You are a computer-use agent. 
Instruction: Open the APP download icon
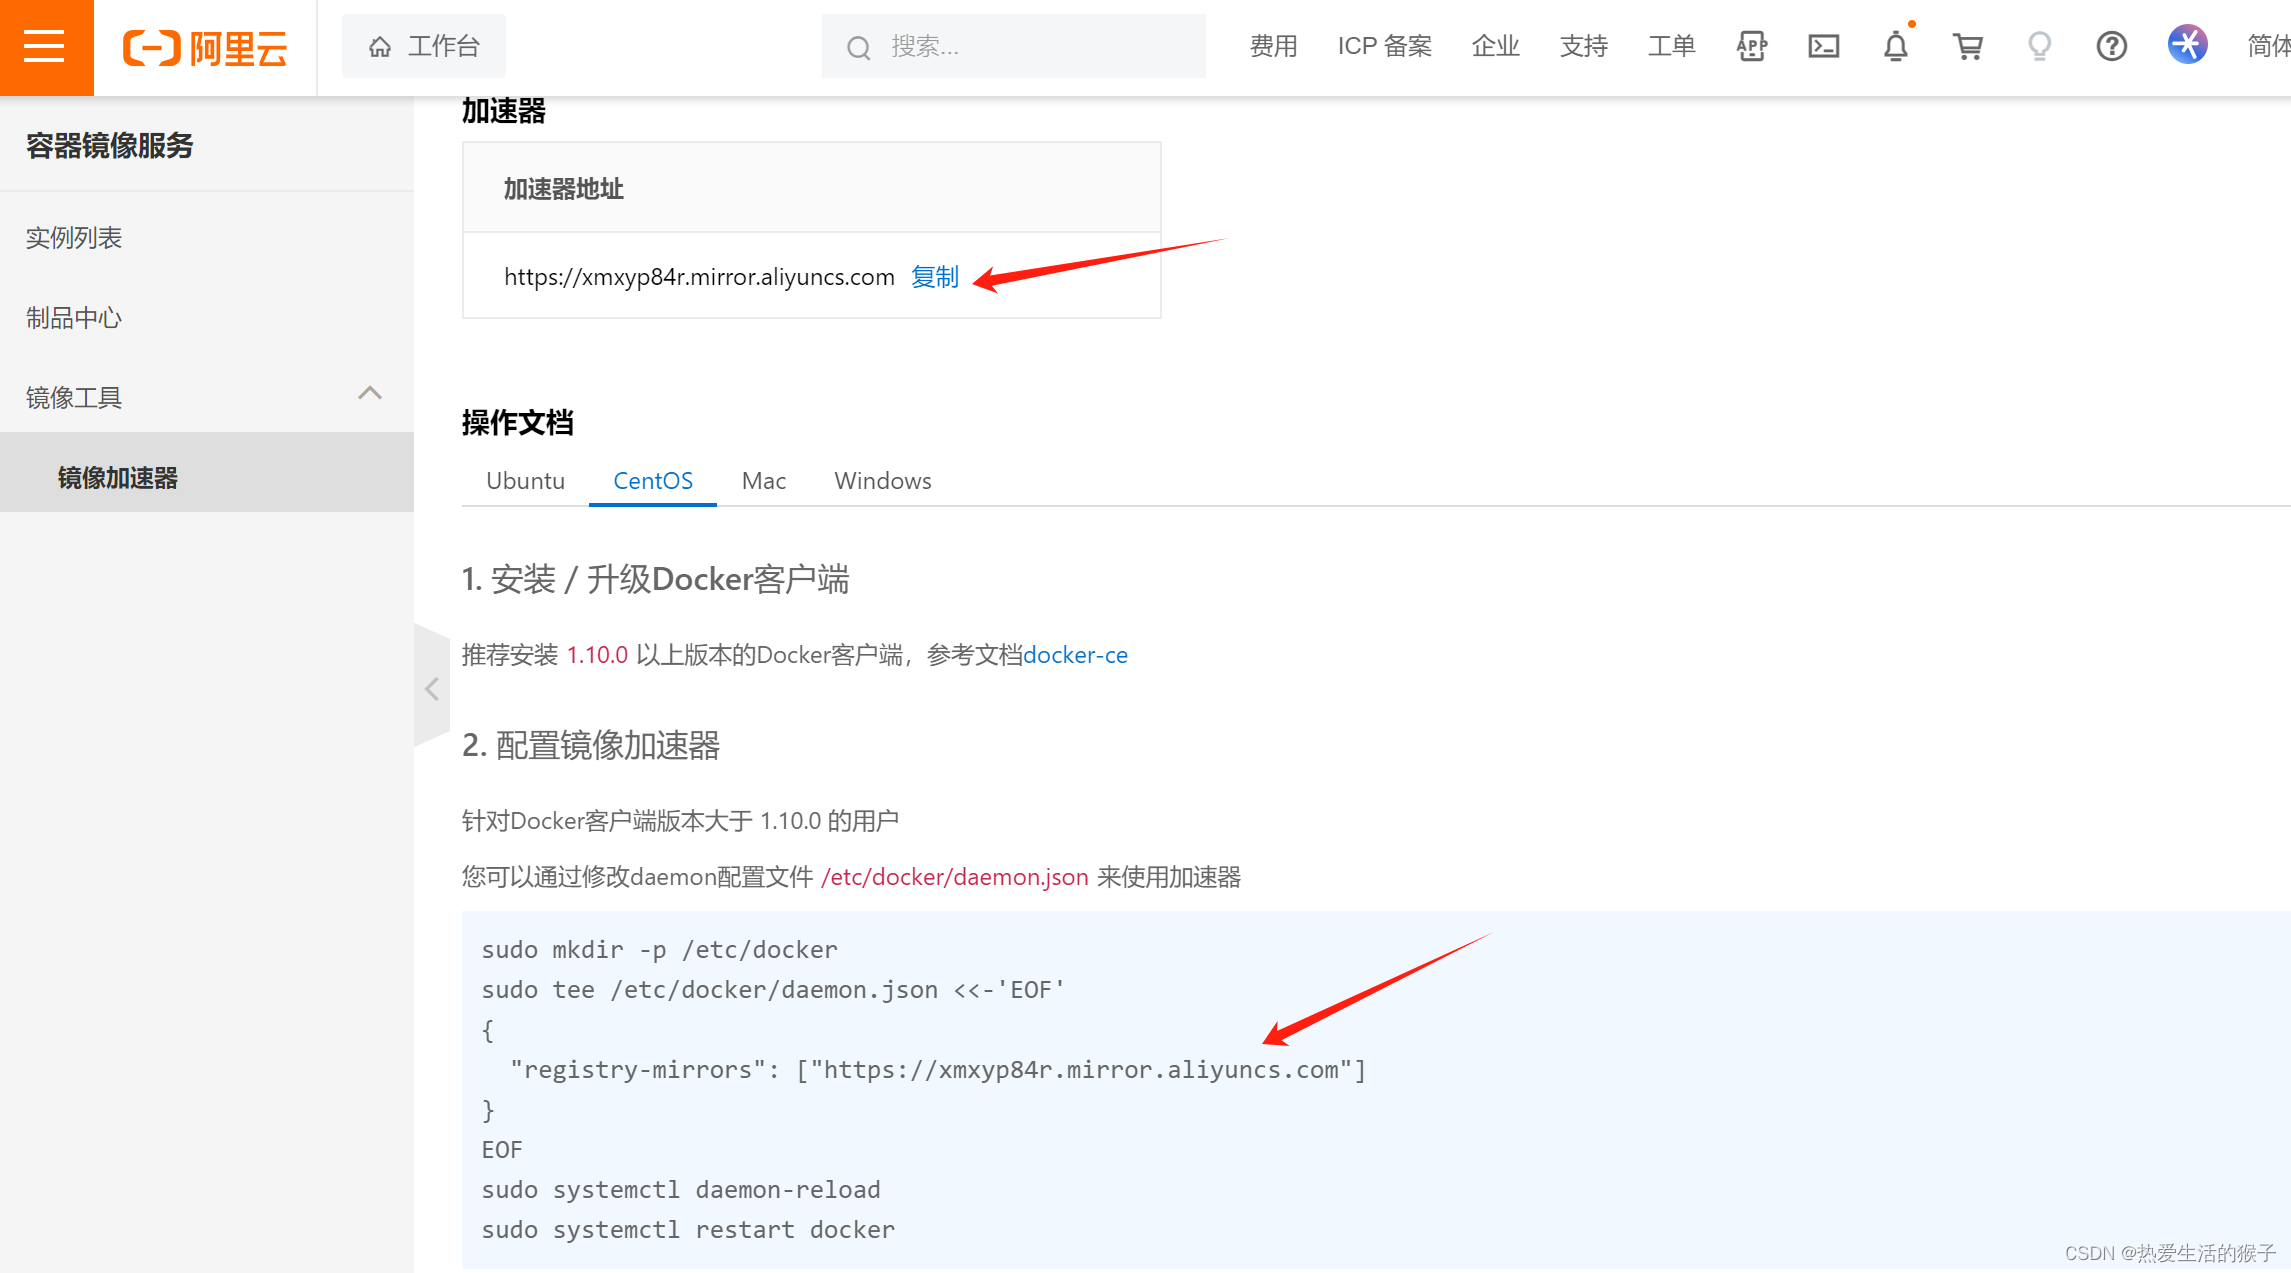tap(1751, 46)
